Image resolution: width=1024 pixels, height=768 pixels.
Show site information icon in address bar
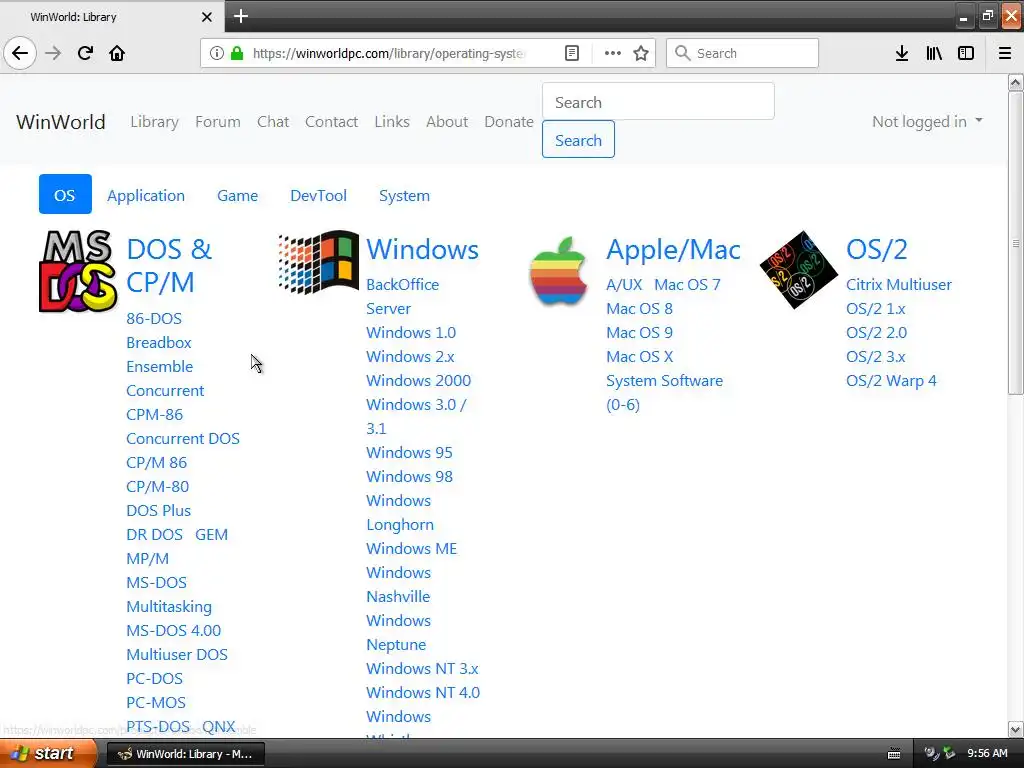tap(216, 53)
